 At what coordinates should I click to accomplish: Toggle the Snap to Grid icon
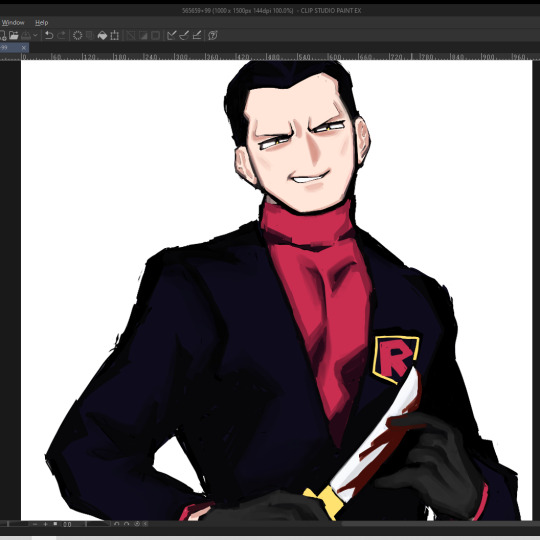[x=197, y=35]
